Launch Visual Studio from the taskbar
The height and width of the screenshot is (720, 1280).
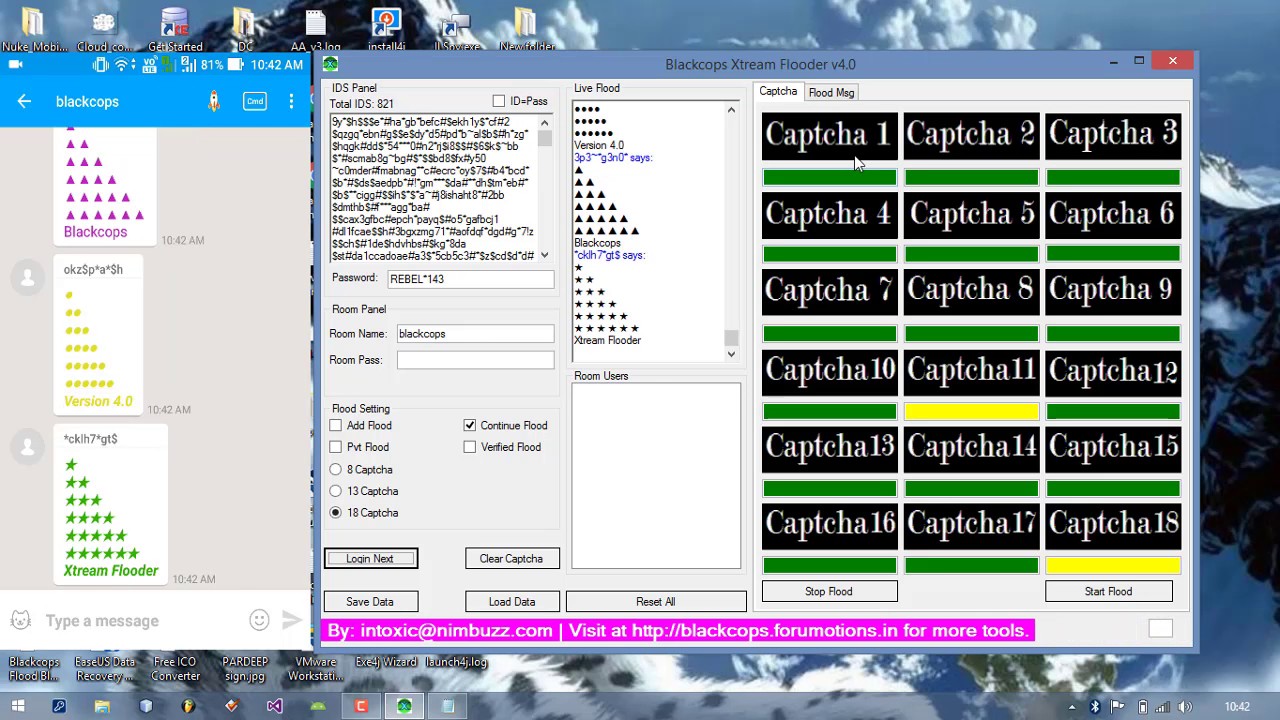point(275,706)
